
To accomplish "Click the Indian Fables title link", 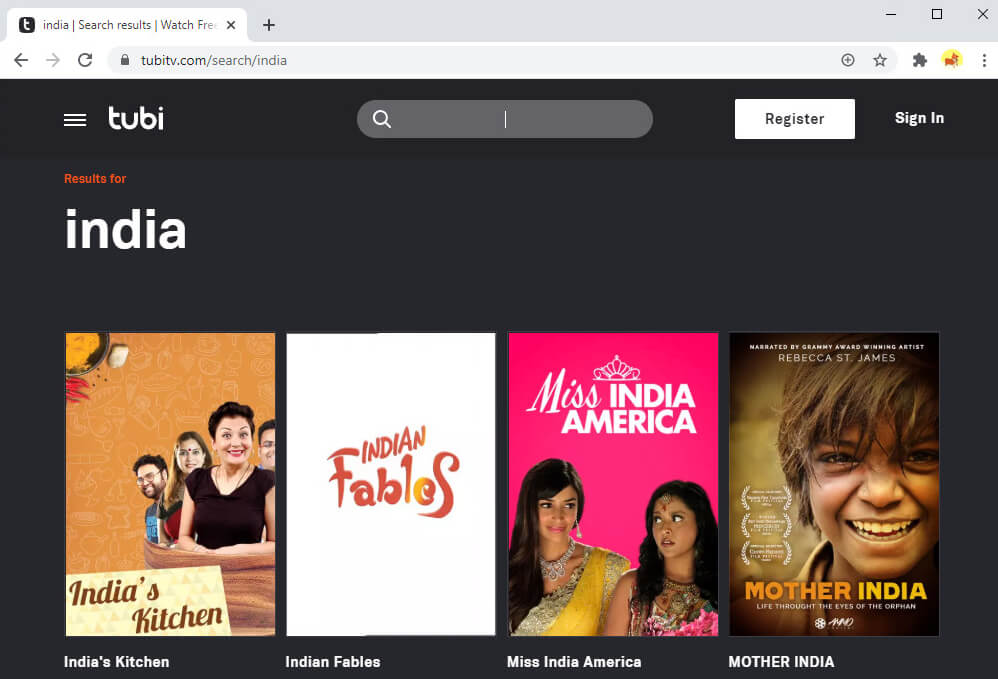I will [333, 662].
